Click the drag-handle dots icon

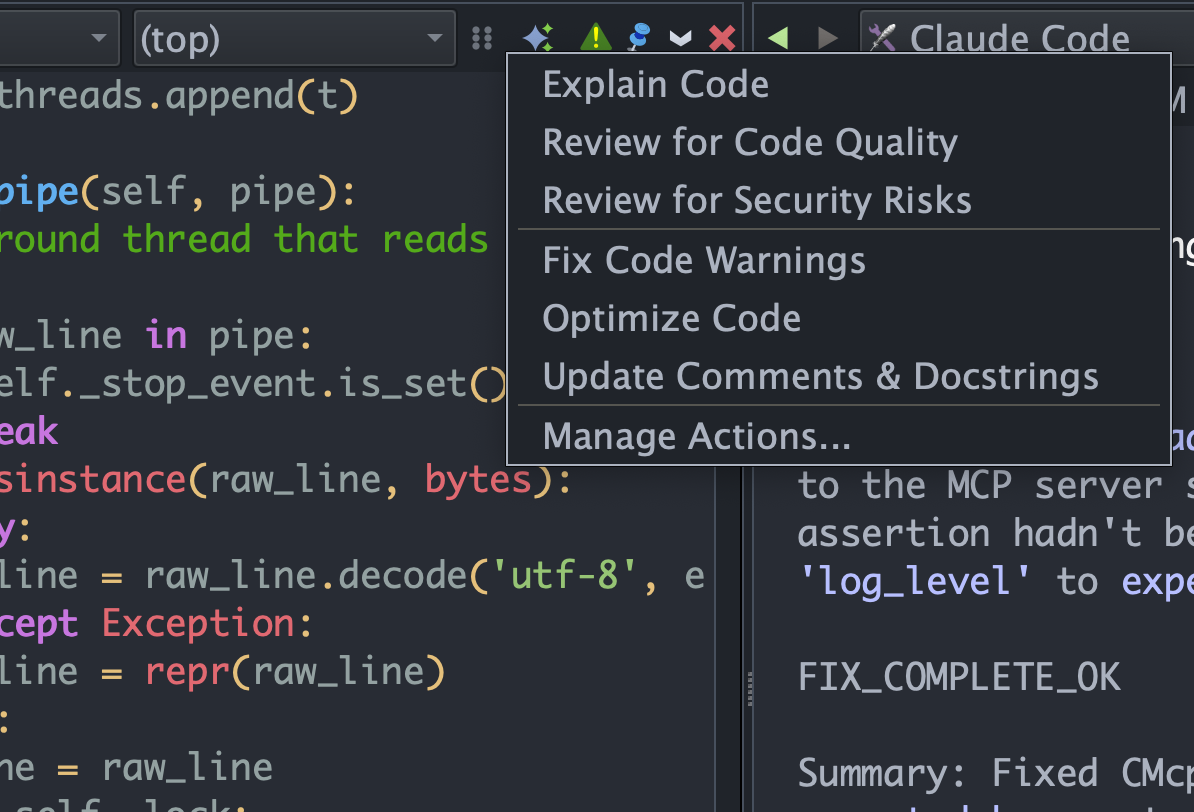tap(482, 37)
